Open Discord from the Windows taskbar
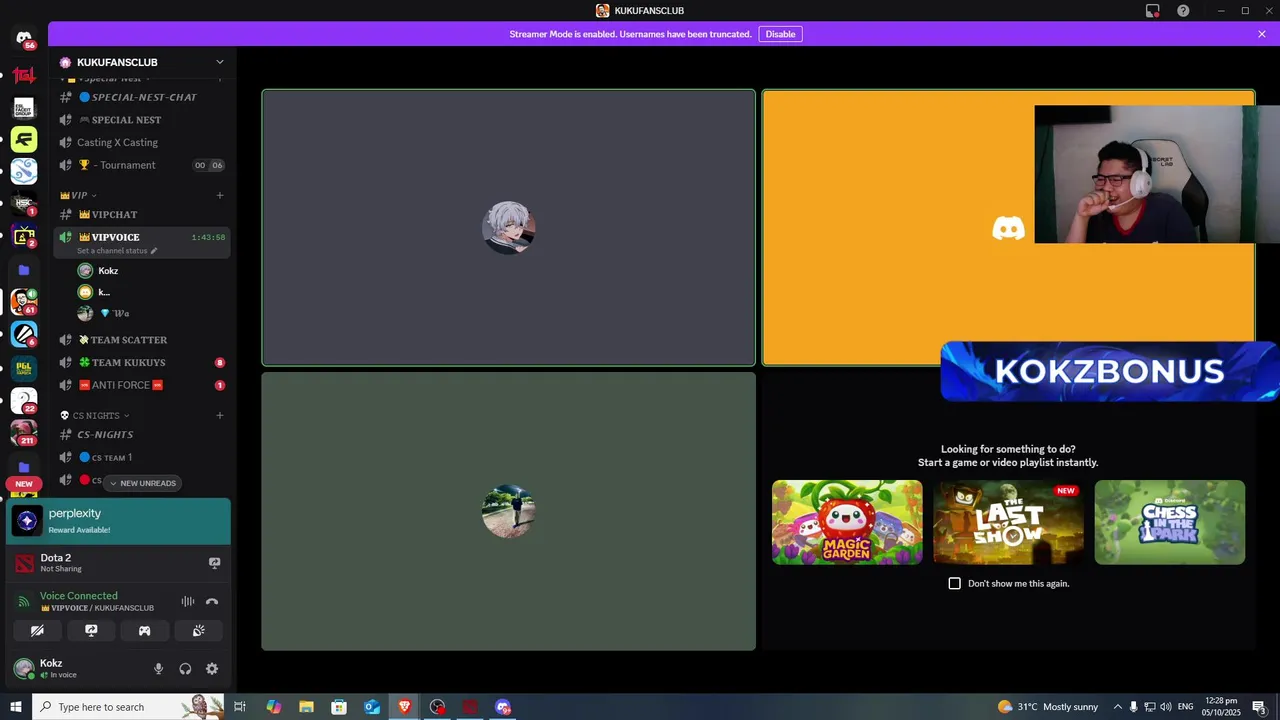The height and width of the screenshot is (720, 1280). pos(503,707)
